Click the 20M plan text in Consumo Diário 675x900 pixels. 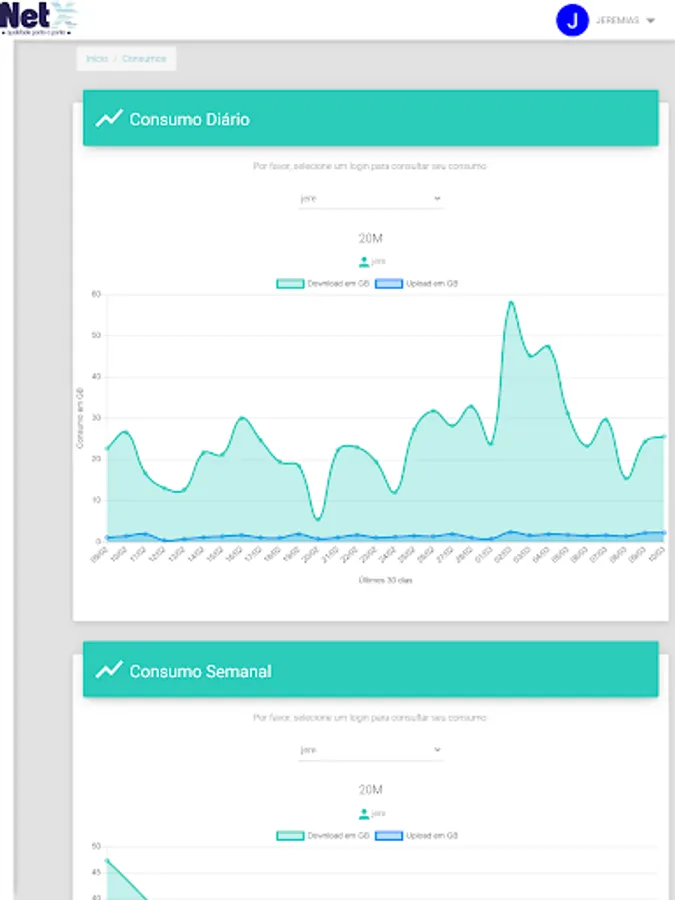click(370, 238)
